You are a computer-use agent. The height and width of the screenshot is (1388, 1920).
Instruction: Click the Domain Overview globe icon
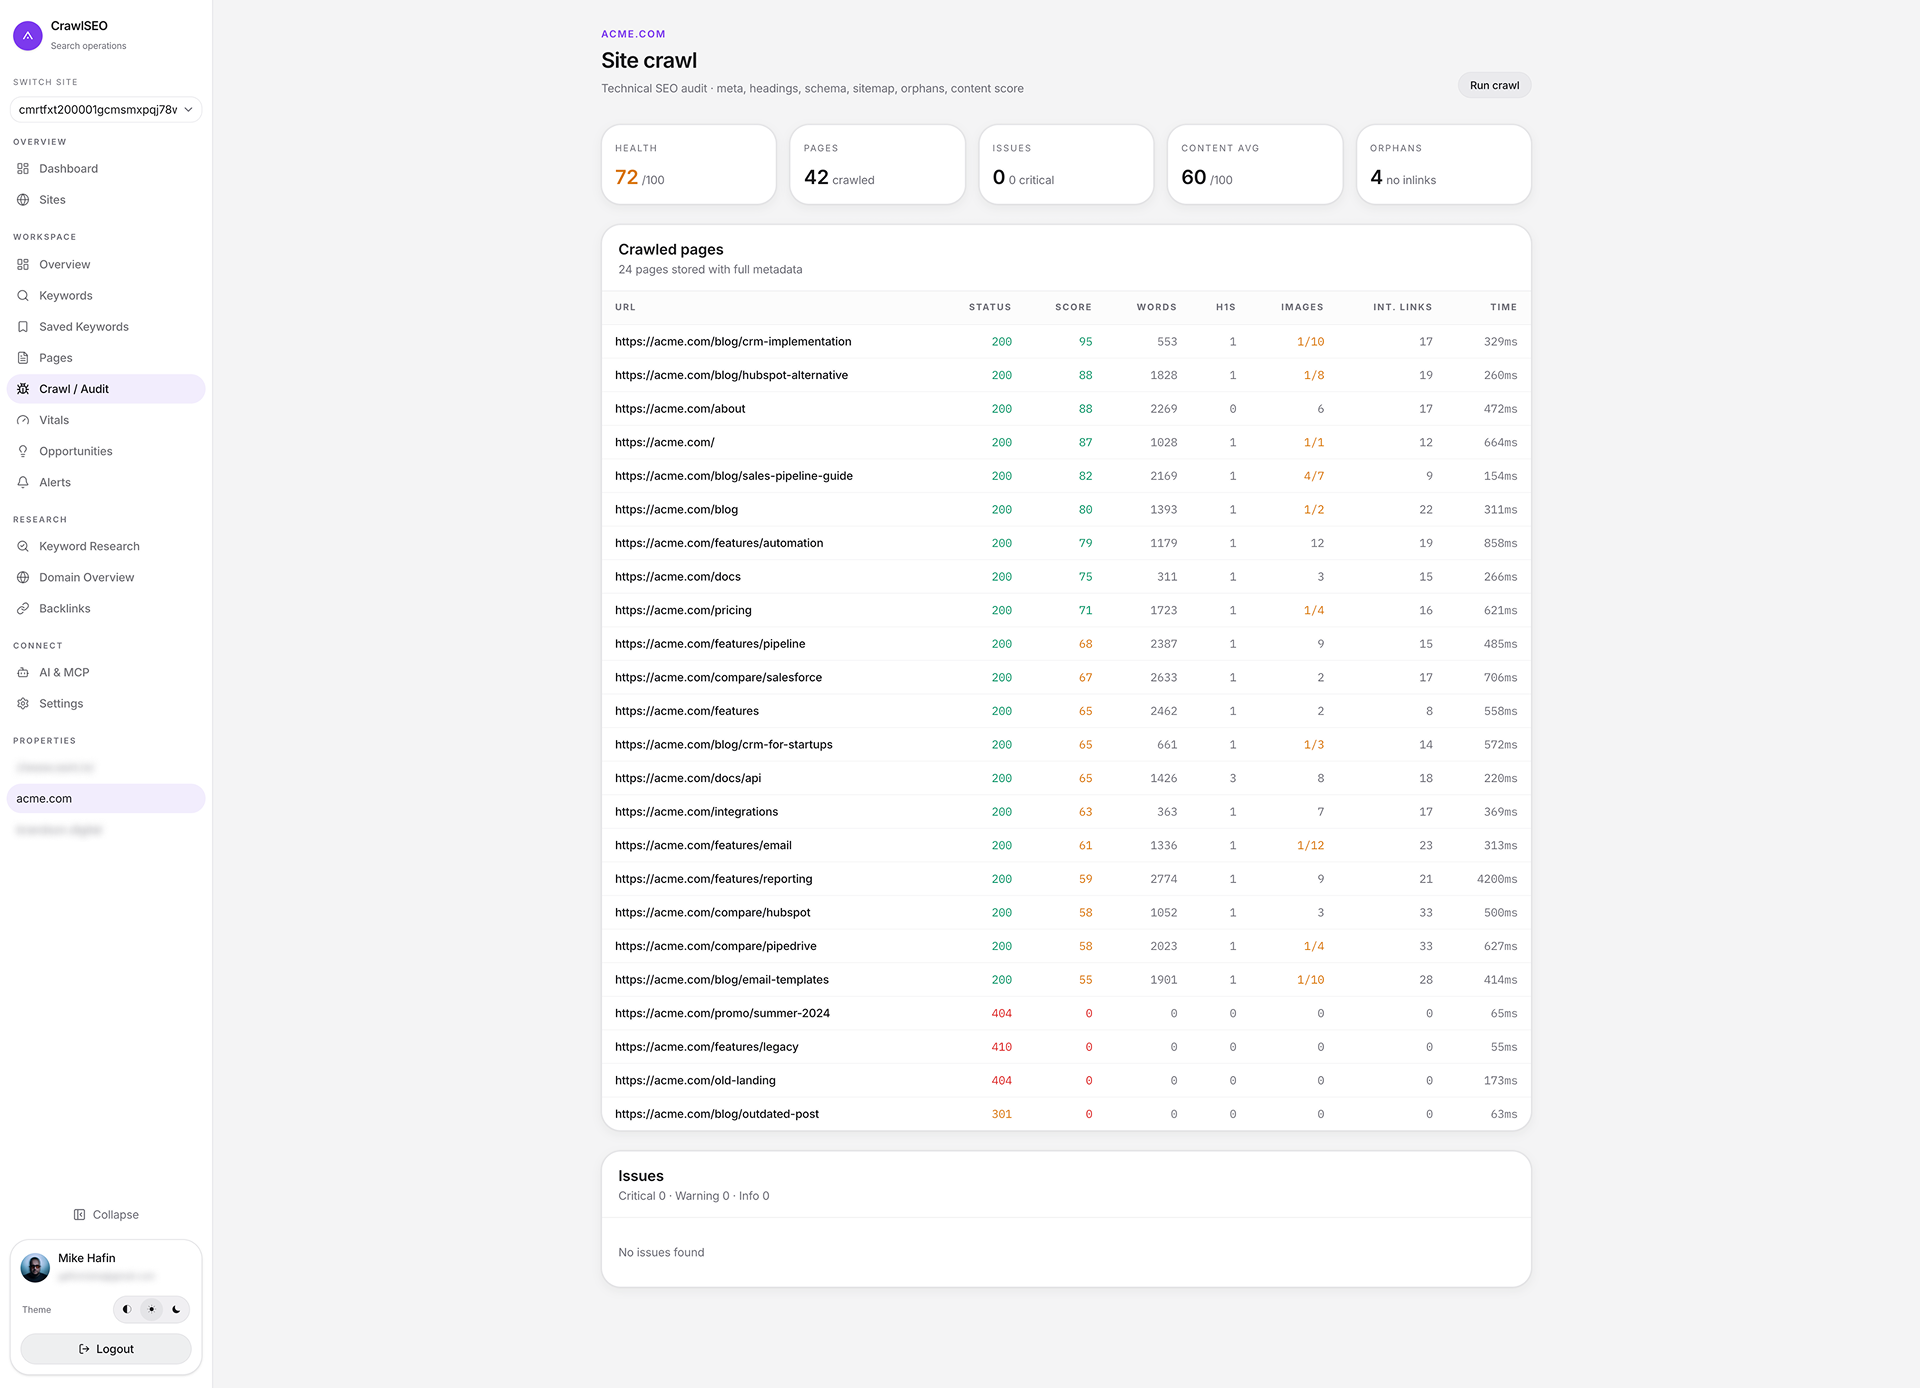coord(23,577)
